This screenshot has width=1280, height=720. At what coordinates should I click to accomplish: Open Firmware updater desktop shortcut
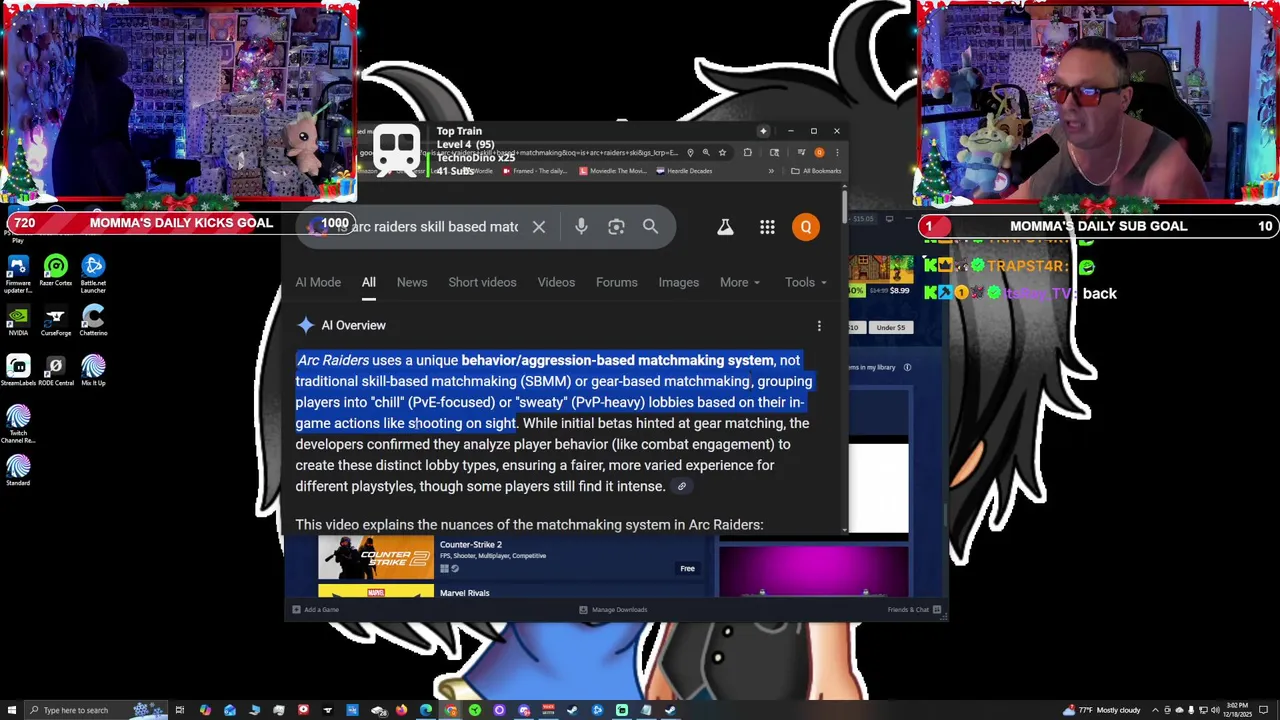(18, 271)
